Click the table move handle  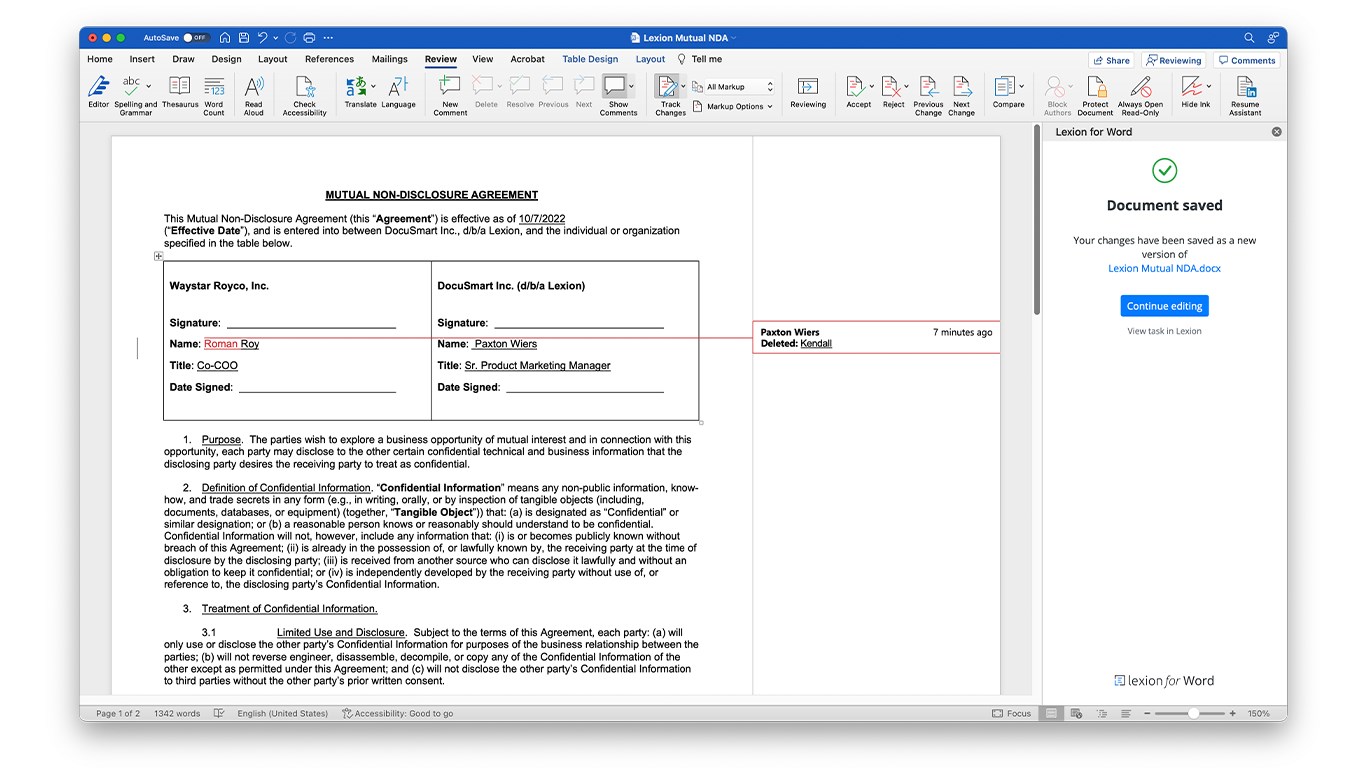tap(158, 256)
